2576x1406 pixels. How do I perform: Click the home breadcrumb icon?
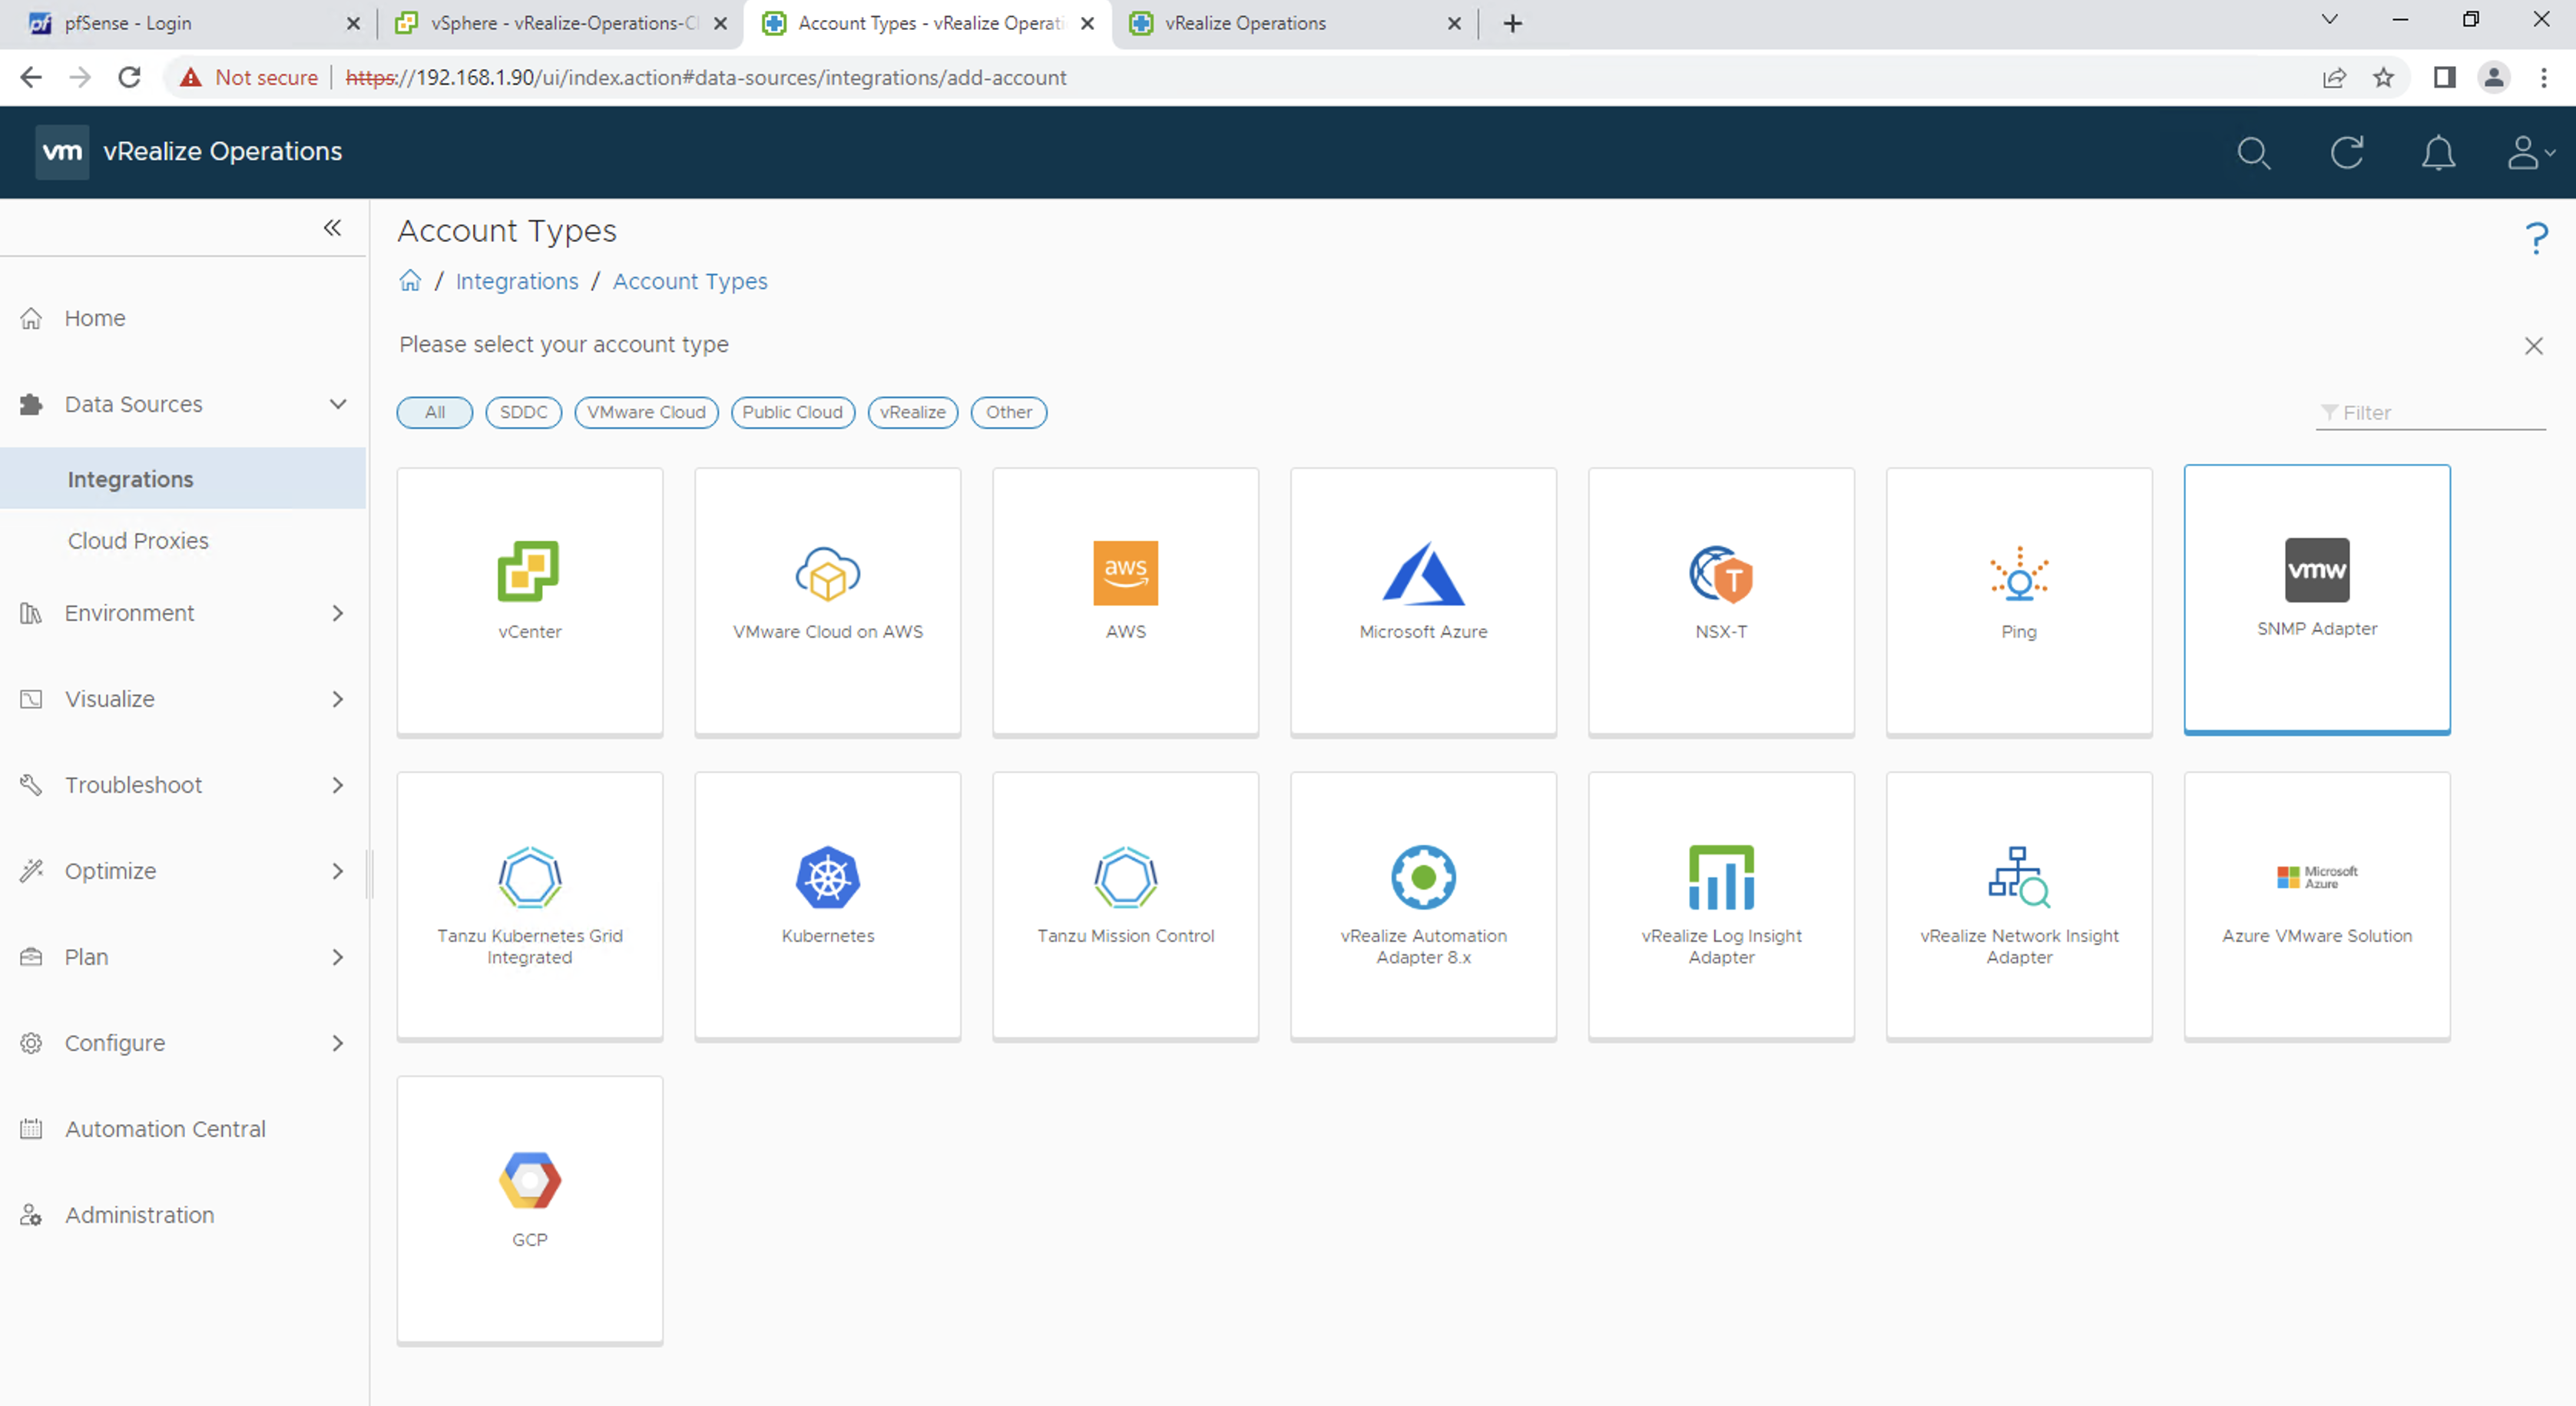pos(410,281)
